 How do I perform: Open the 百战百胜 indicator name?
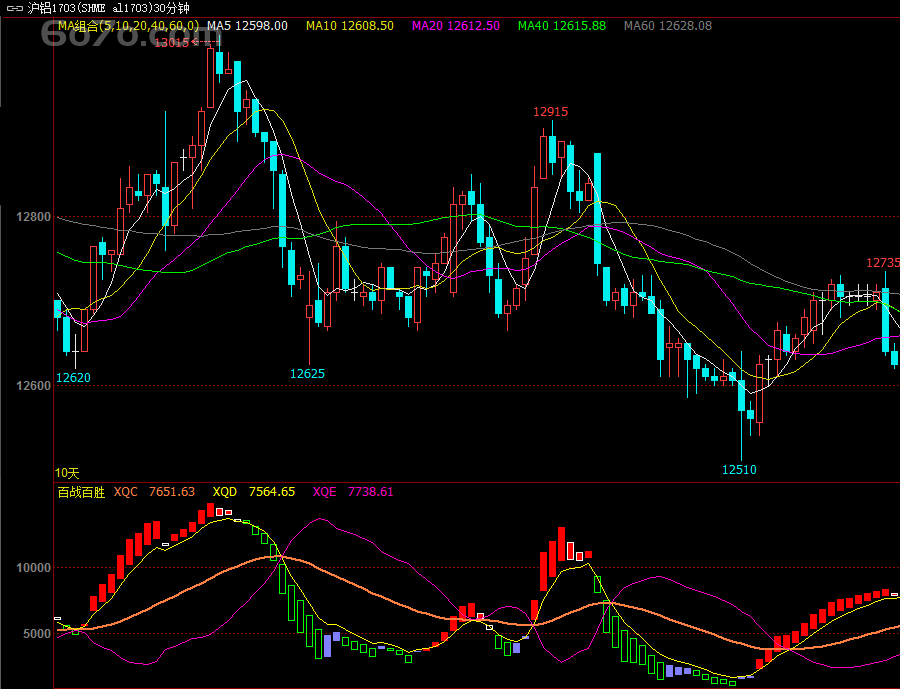pos(80,492)
